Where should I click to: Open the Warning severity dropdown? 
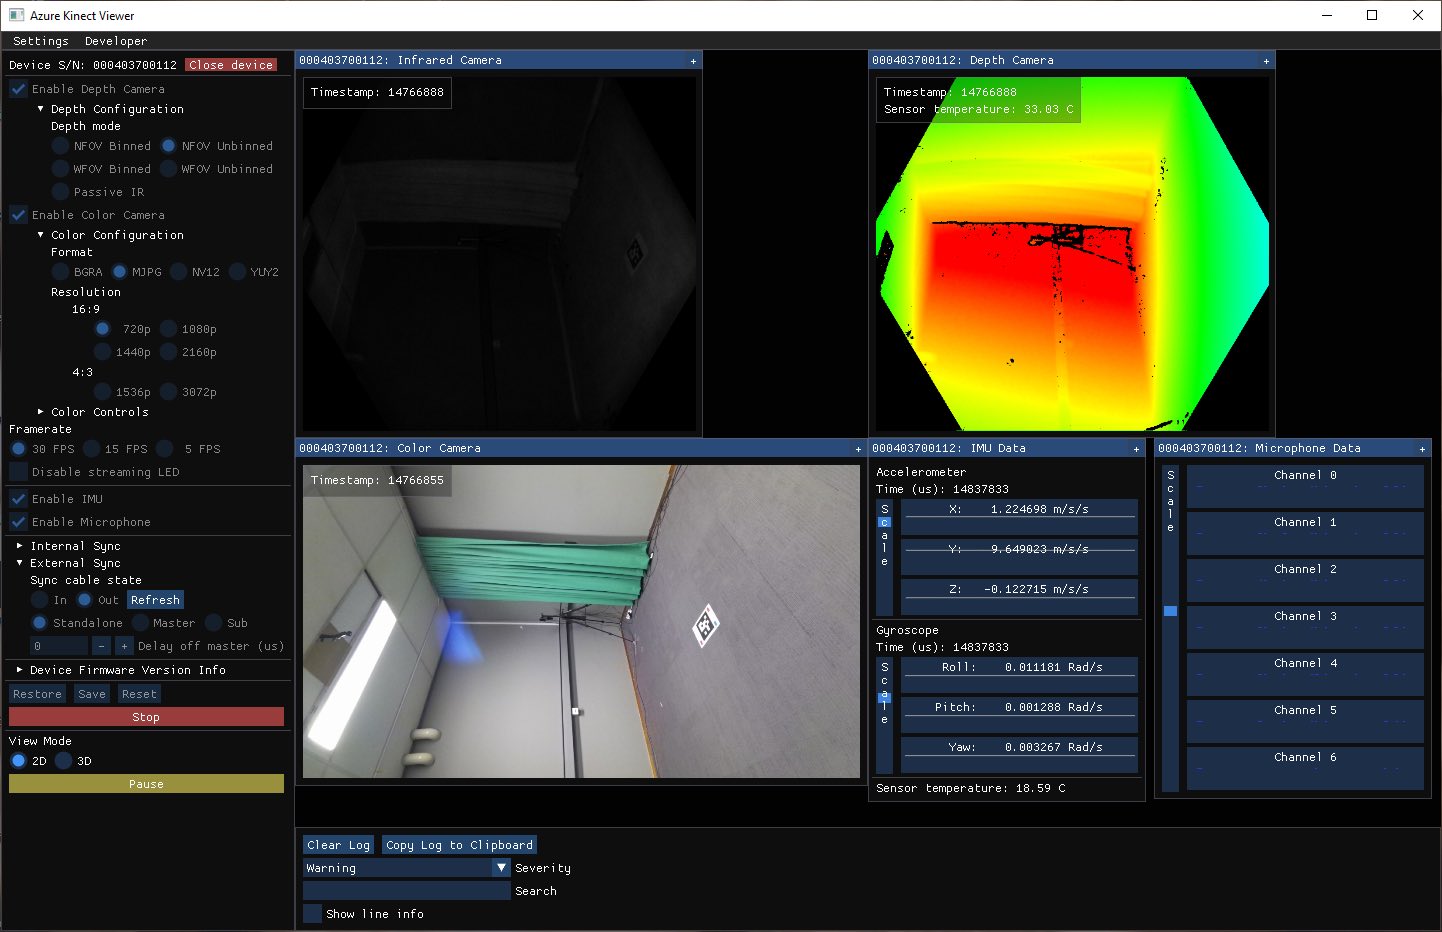pos(407,868)
